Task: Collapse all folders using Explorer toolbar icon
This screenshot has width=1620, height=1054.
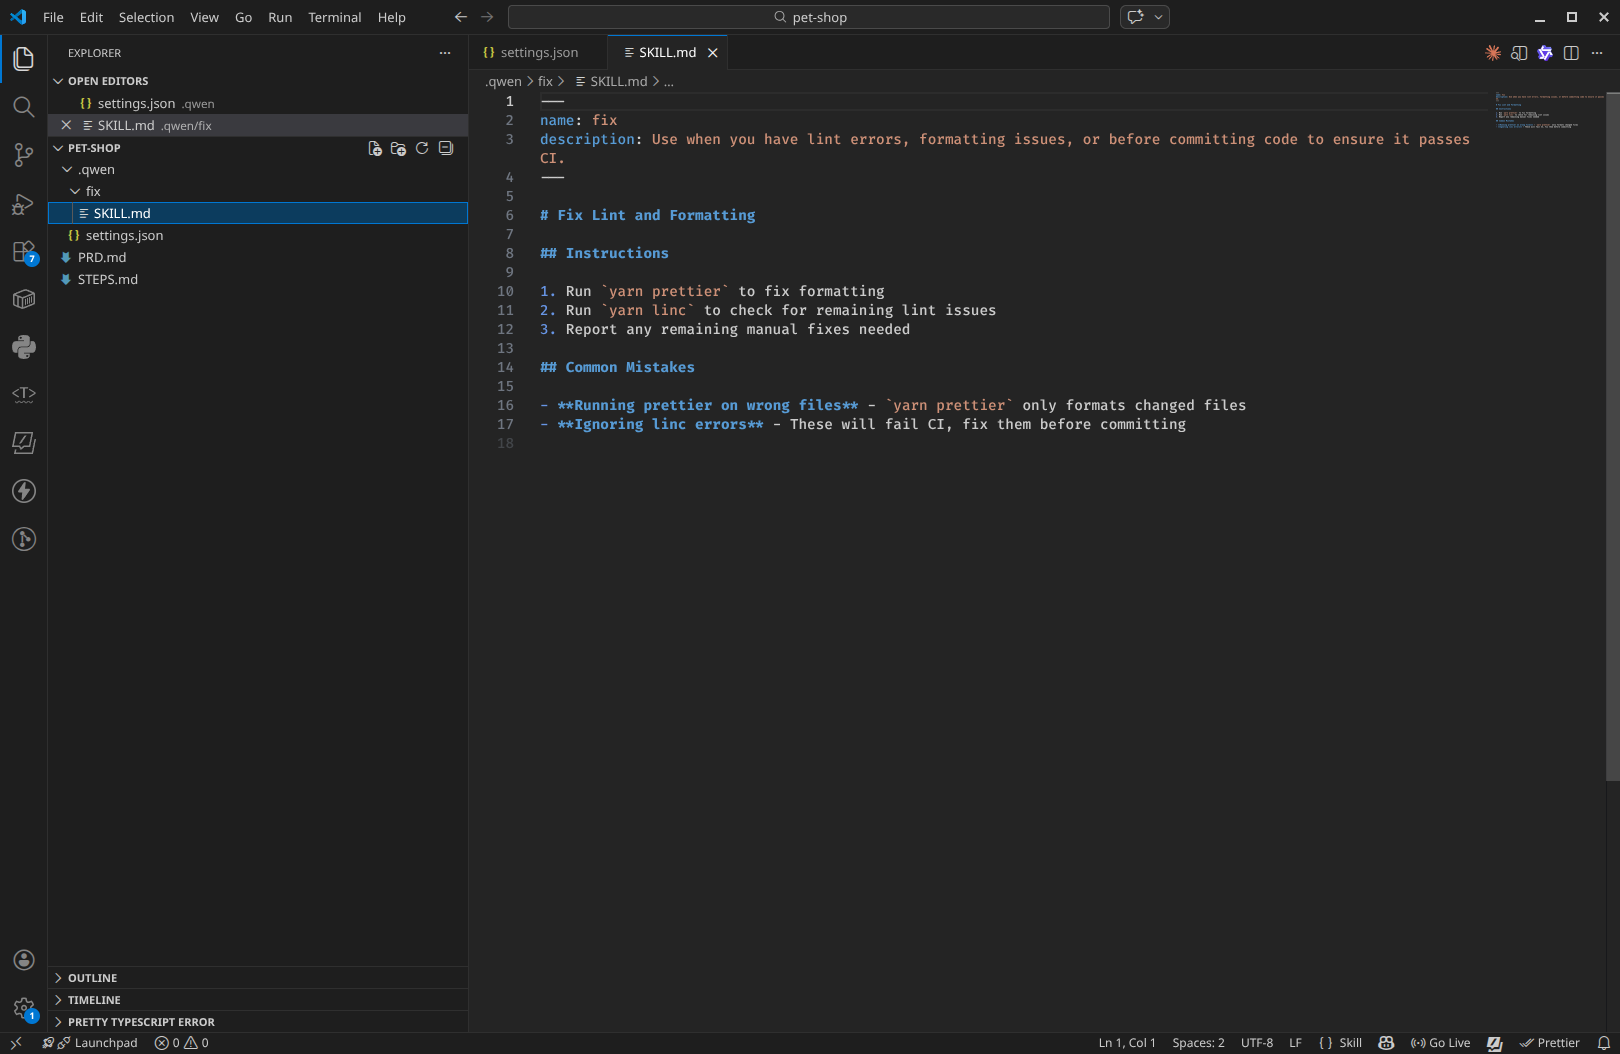Action: pyautogui.click(x=446, y=147)
